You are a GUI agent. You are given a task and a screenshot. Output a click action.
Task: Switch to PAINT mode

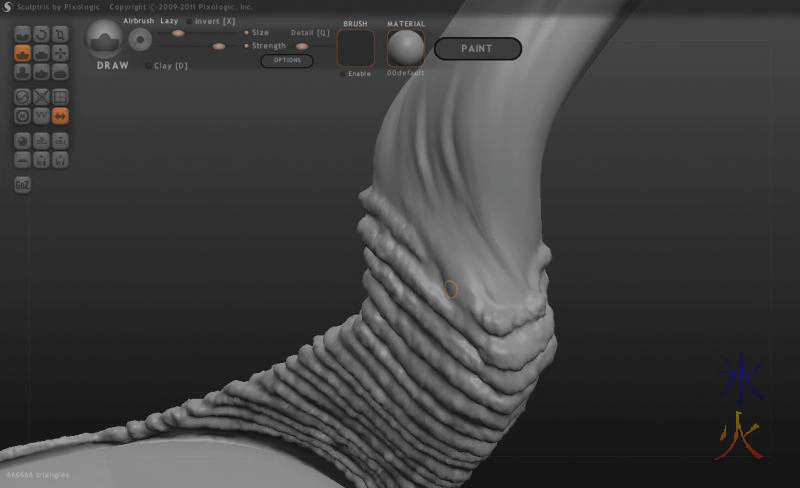click(x=478, y=48)
